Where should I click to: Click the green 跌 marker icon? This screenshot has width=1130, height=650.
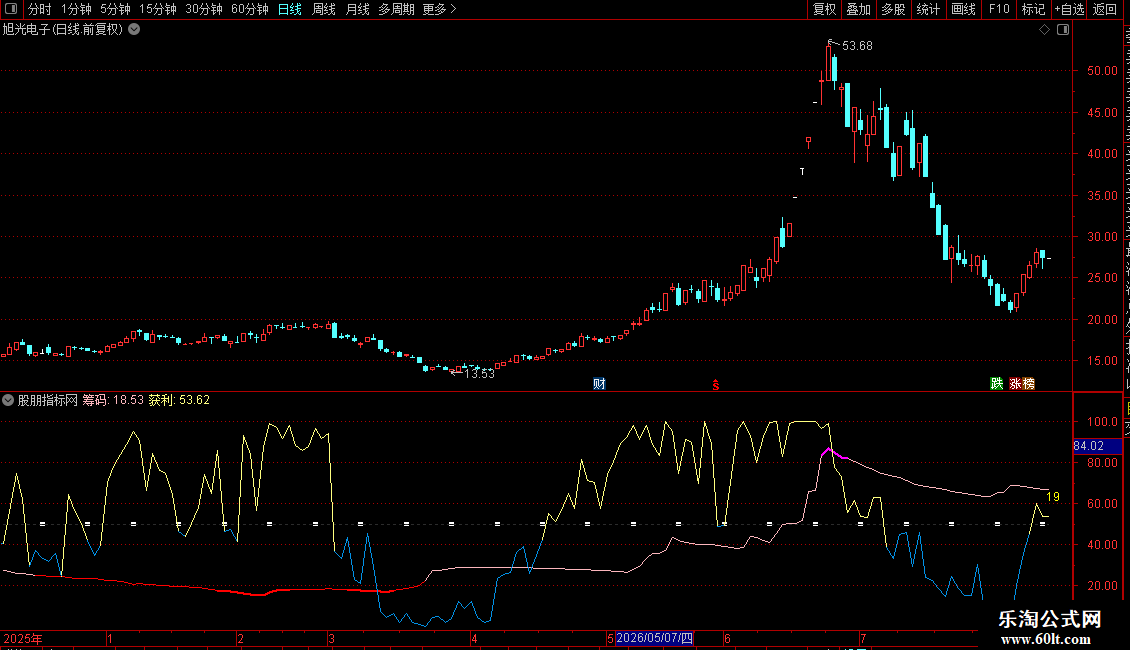(997, 383)
